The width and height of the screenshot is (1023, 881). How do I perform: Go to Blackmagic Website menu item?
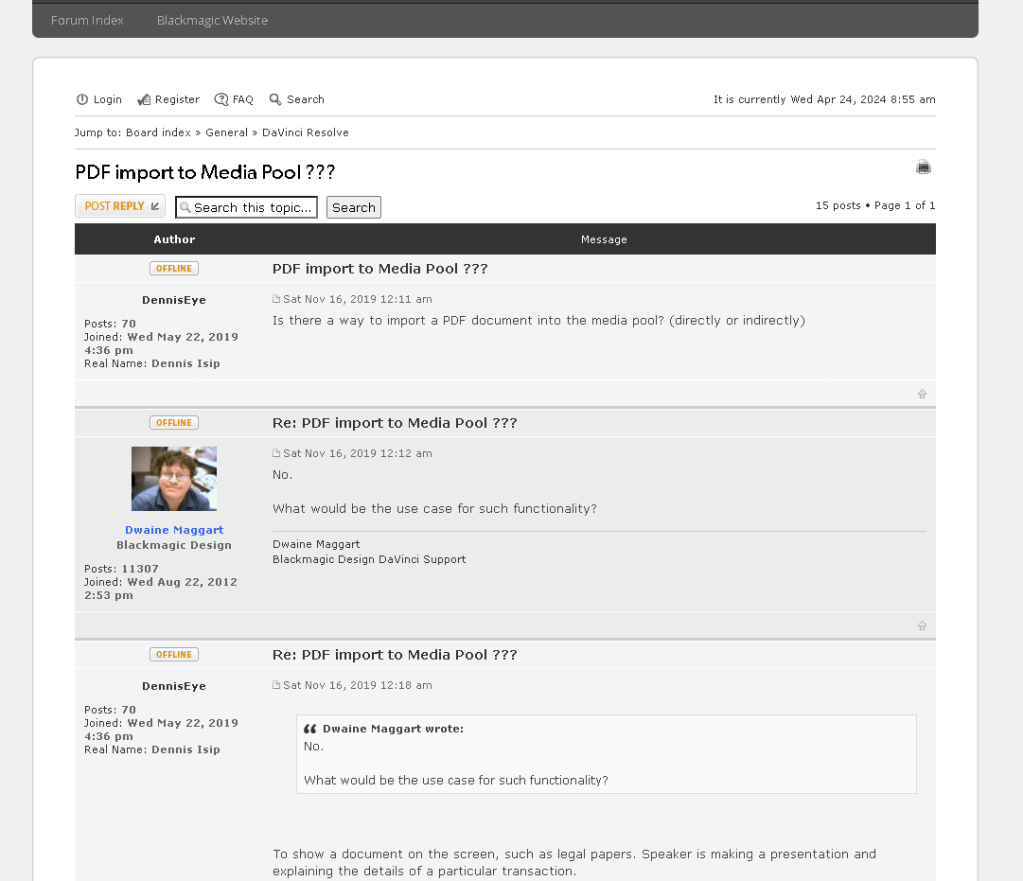[212, 20]
